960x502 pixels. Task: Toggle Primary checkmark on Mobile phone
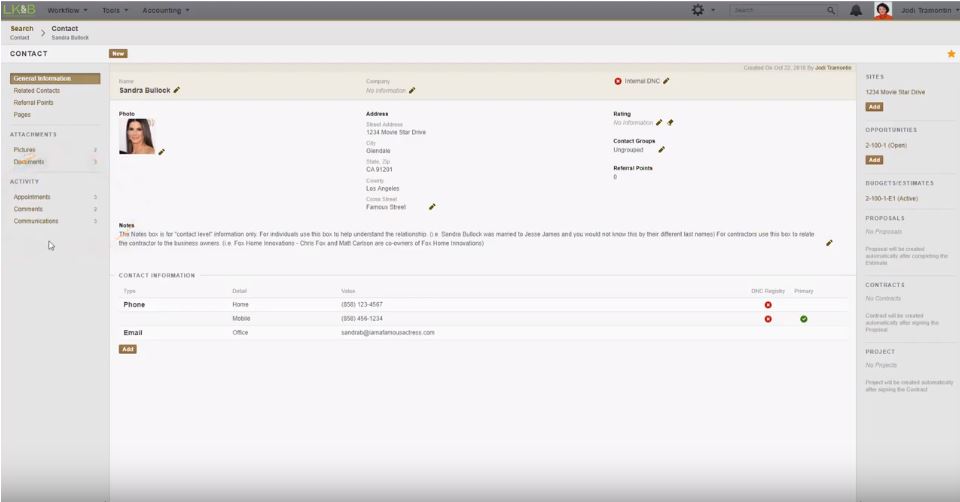point(804,319)
